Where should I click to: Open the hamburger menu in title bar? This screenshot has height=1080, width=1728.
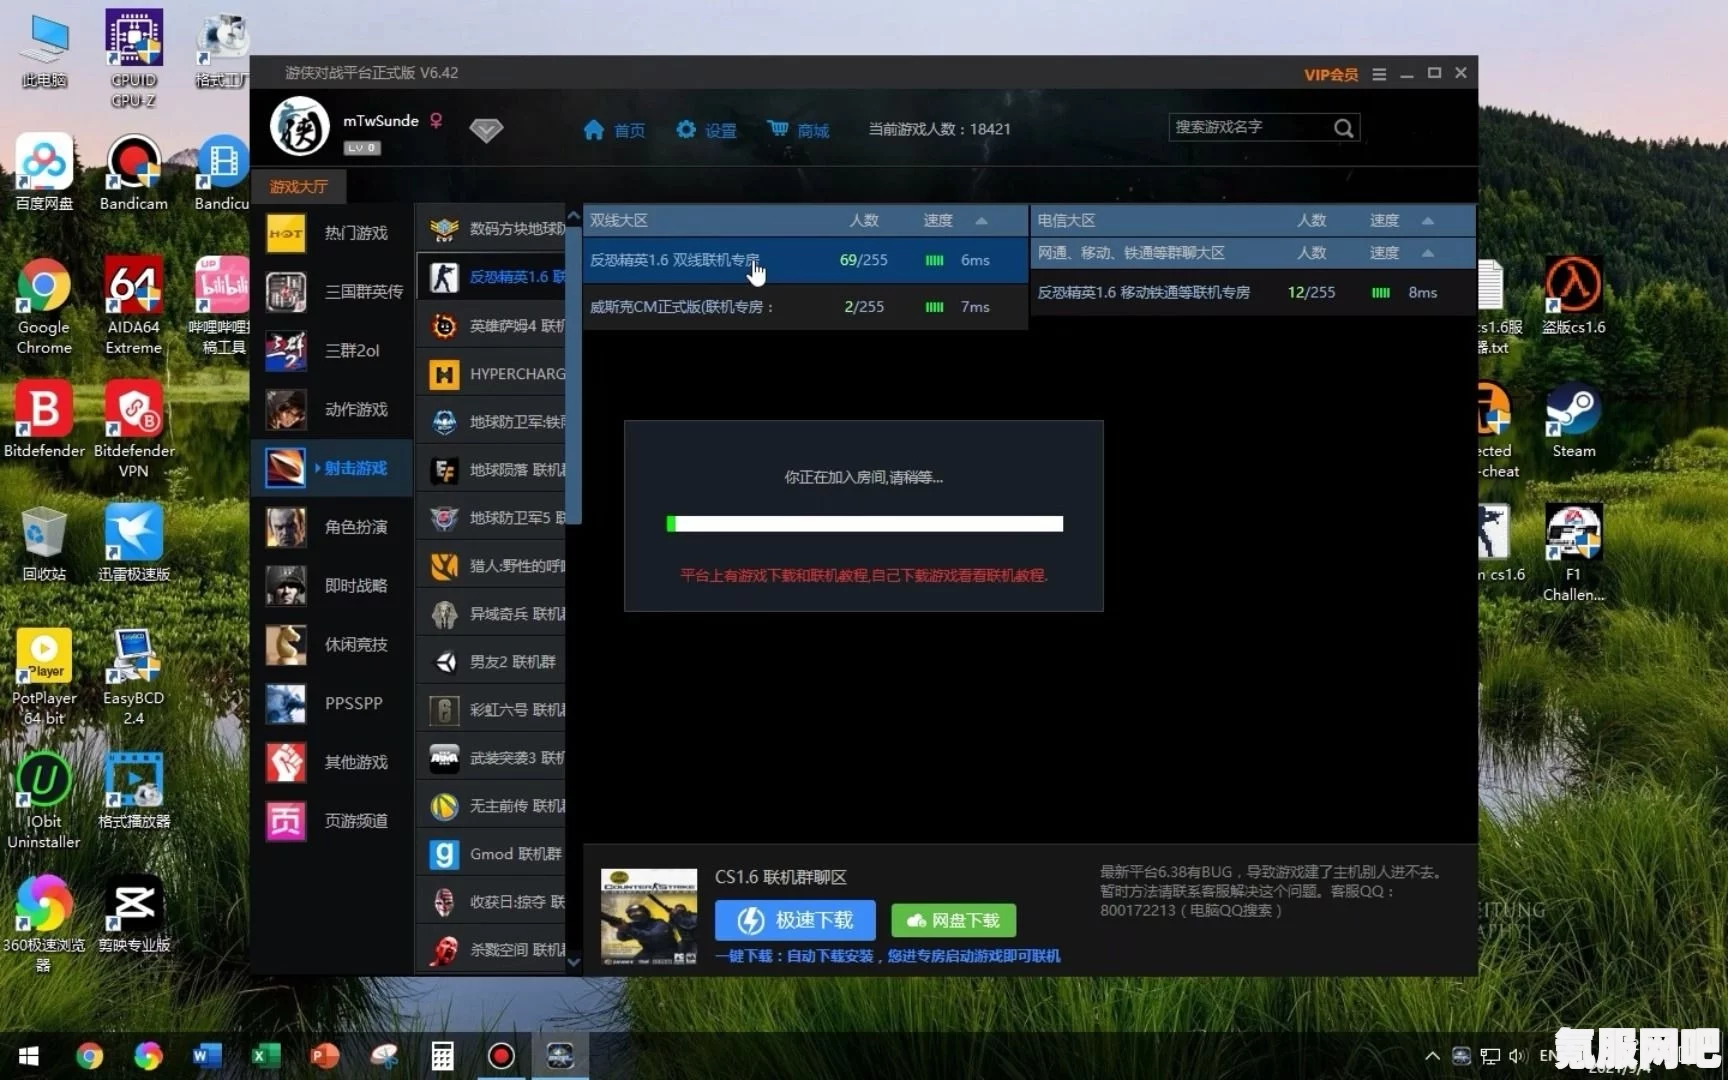click(x=1379, y=74)
